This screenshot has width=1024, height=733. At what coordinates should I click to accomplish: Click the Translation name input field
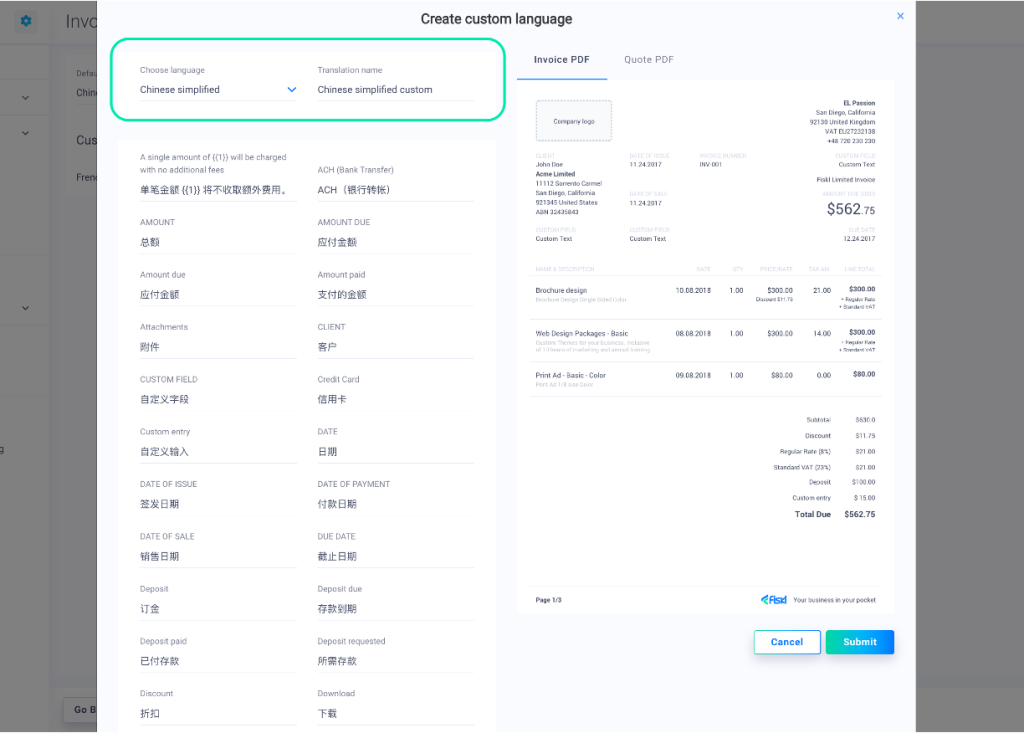point(395,90)
